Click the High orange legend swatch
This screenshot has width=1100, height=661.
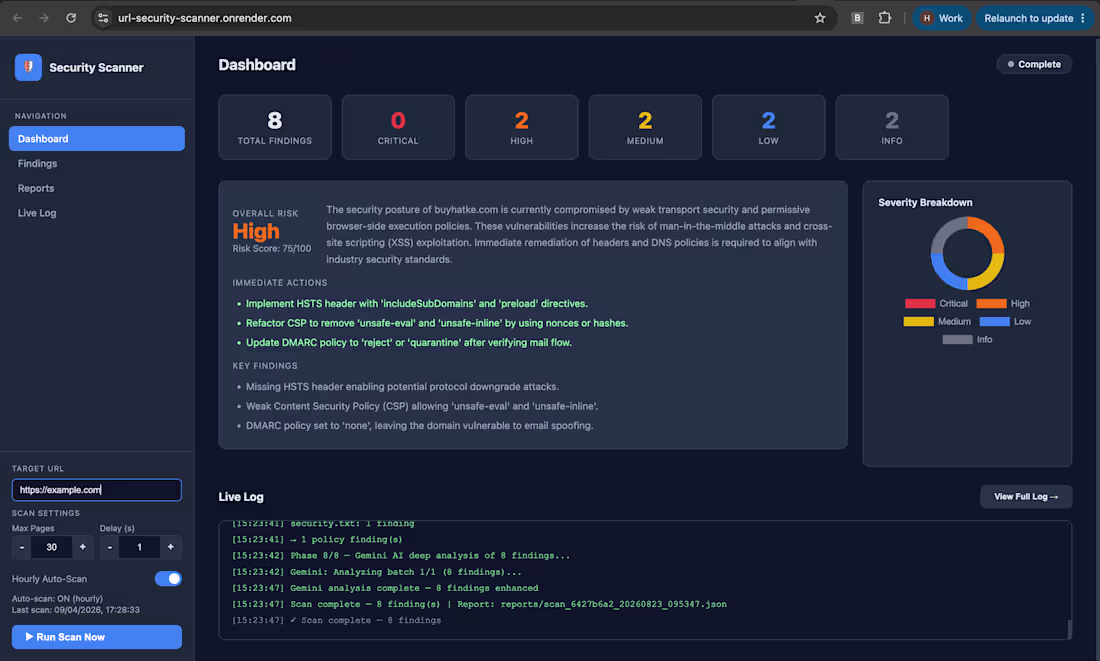tap(991, 303)
